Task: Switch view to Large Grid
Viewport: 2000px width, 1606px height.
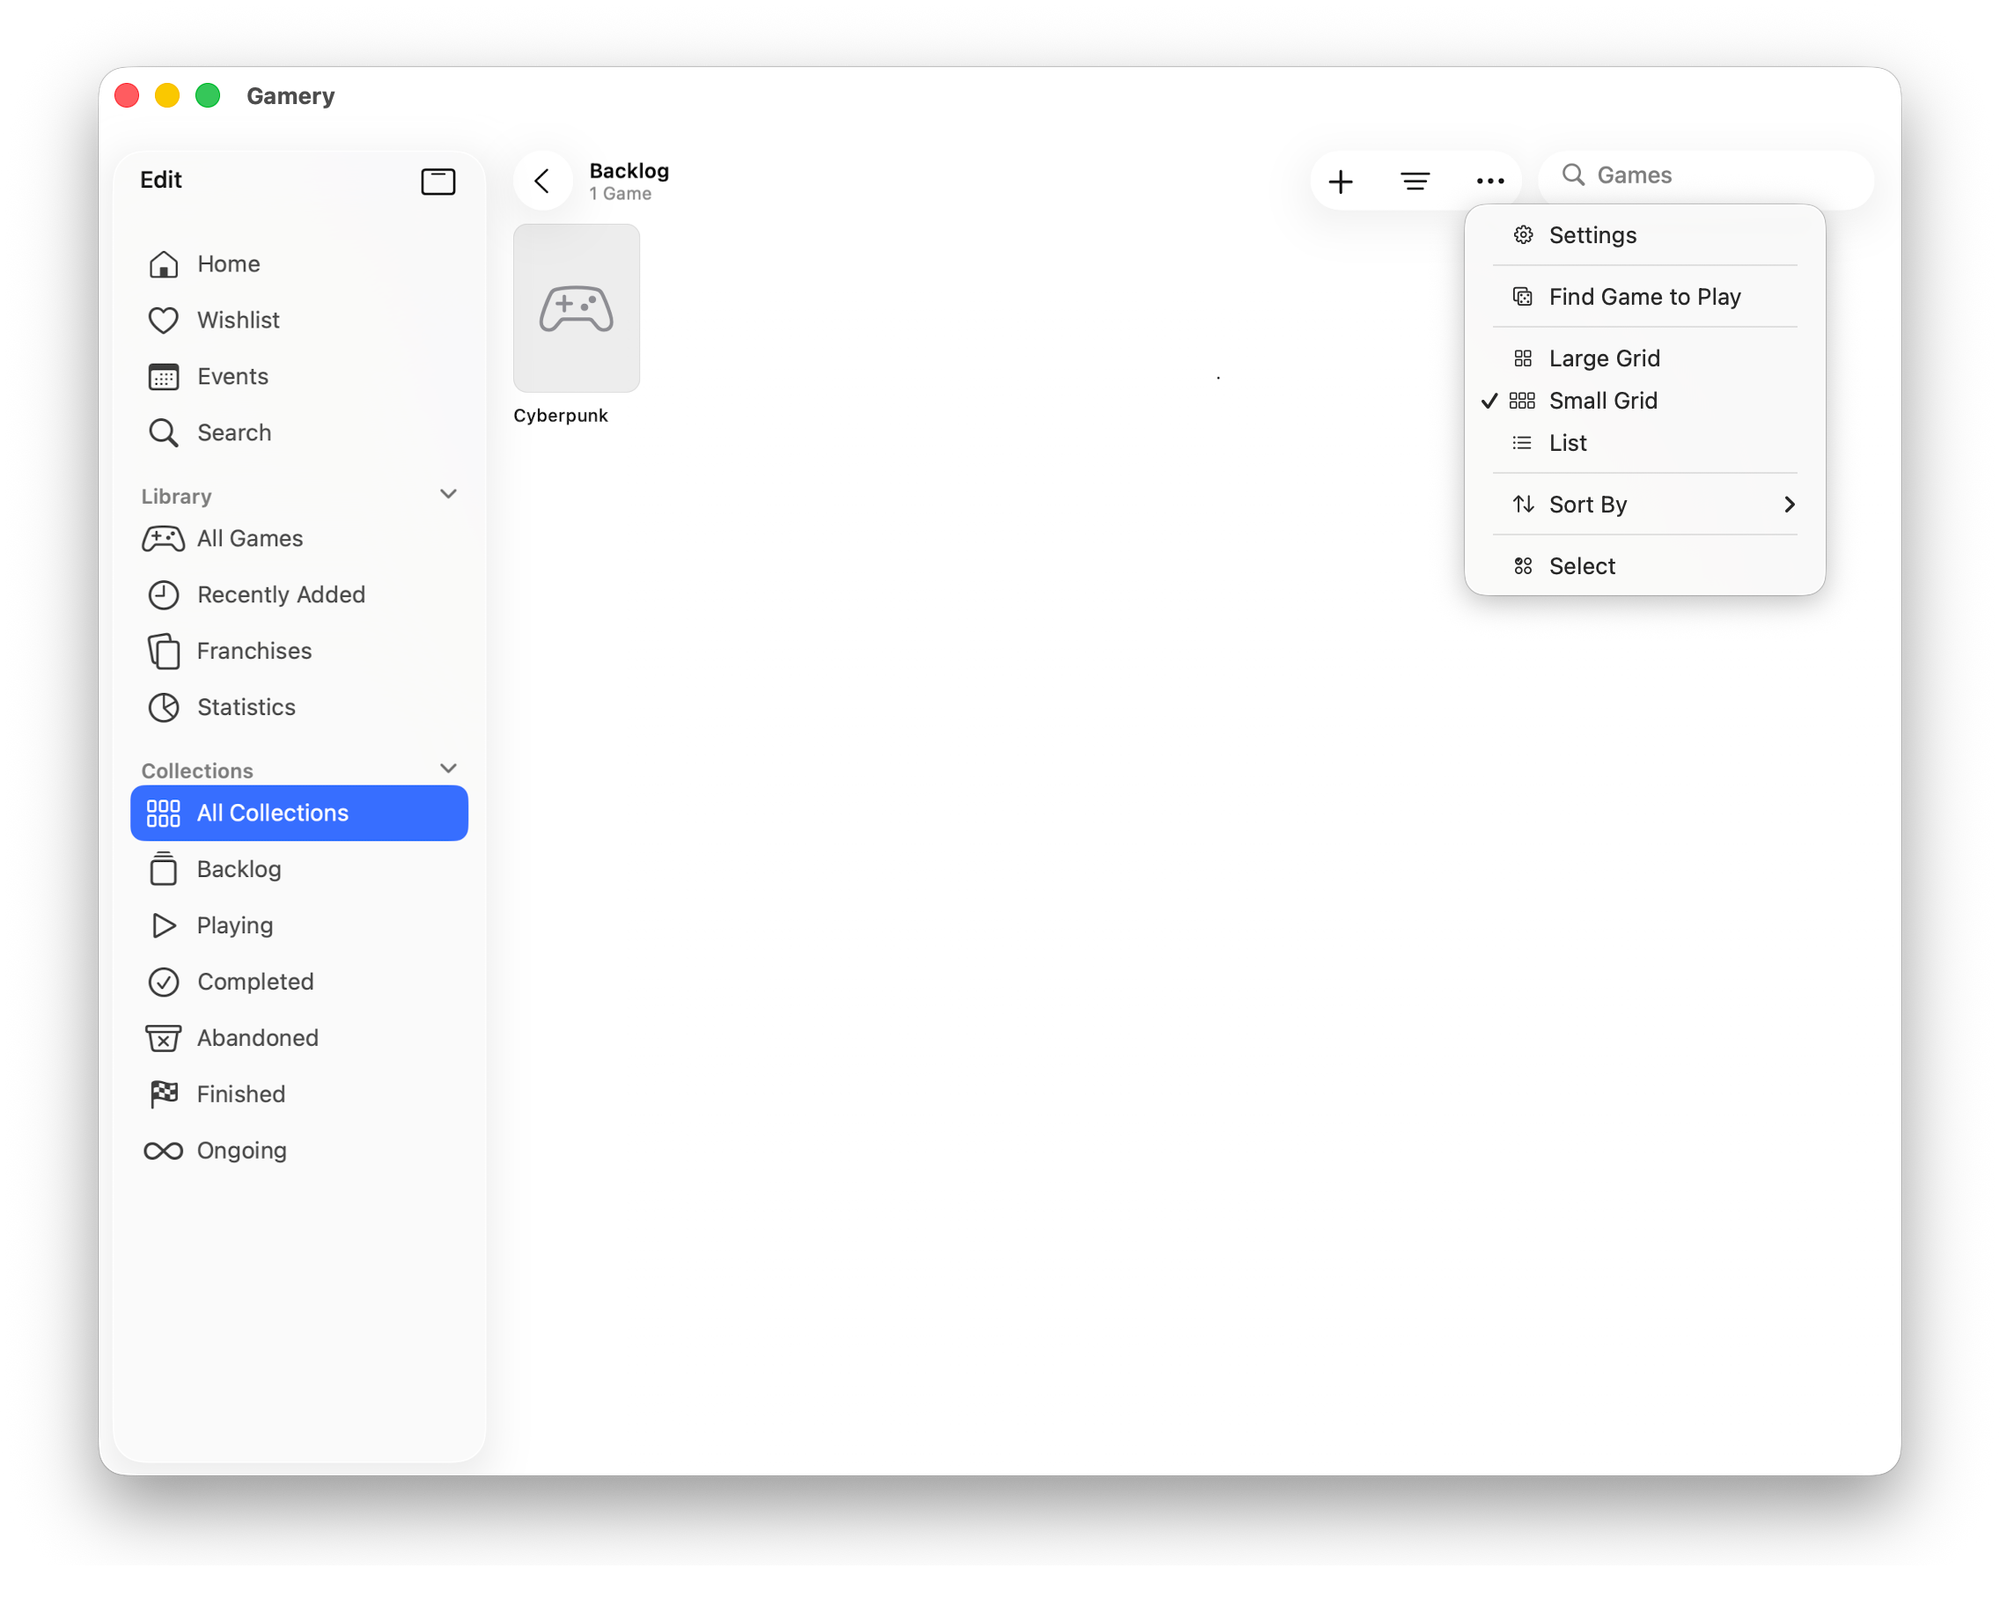Action: 1604,358
